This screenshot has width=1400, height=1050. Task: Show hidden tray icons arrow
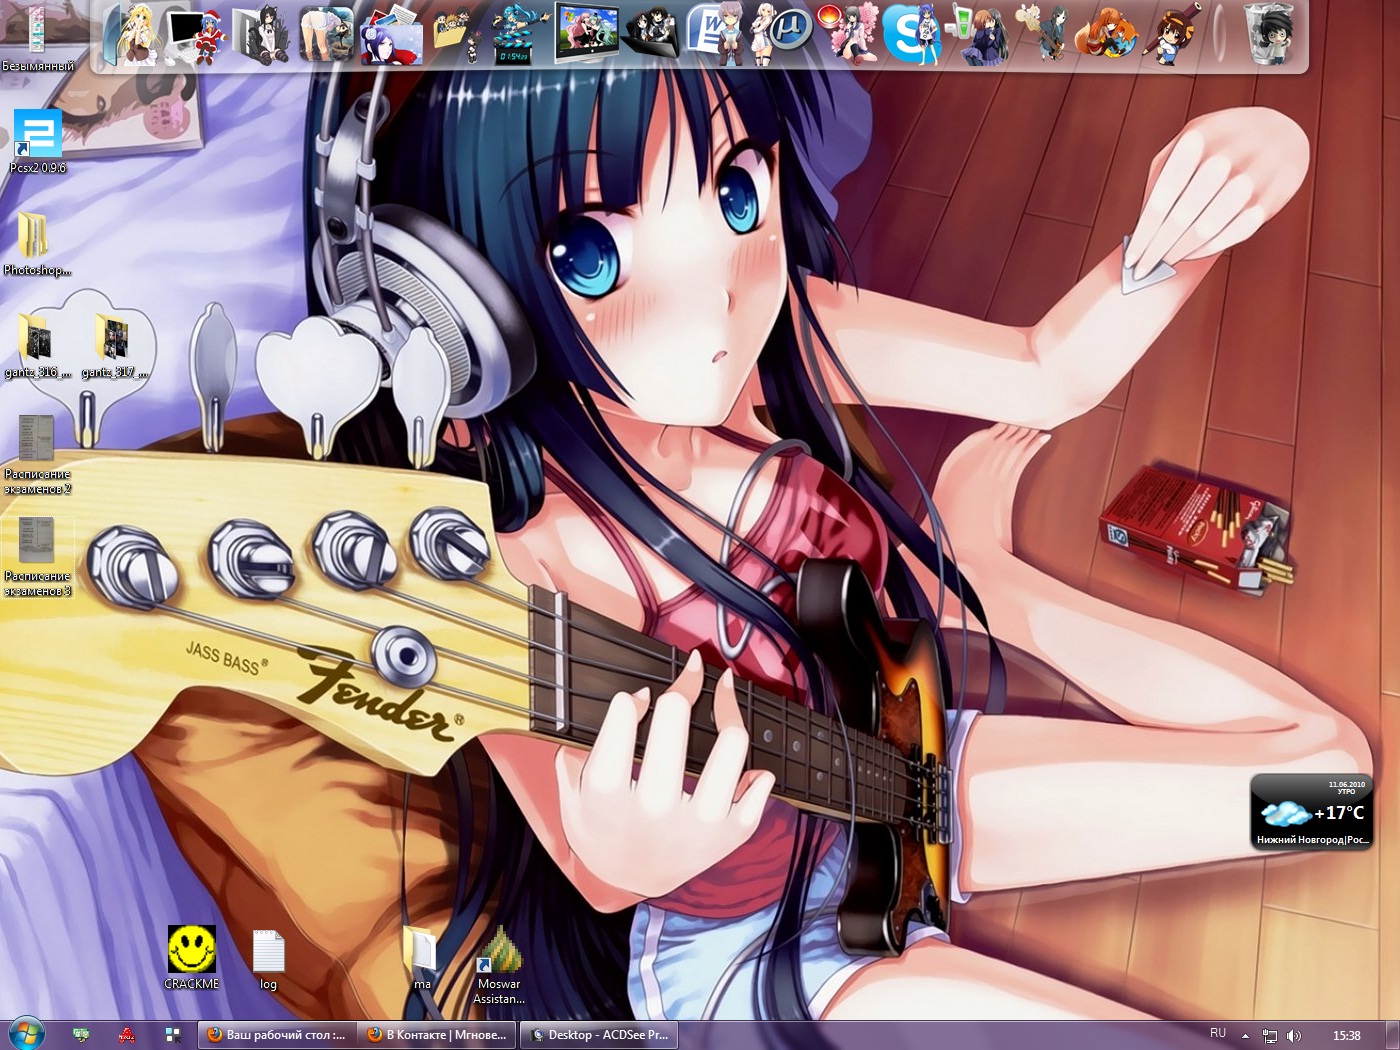(x=1245, y=1036)
